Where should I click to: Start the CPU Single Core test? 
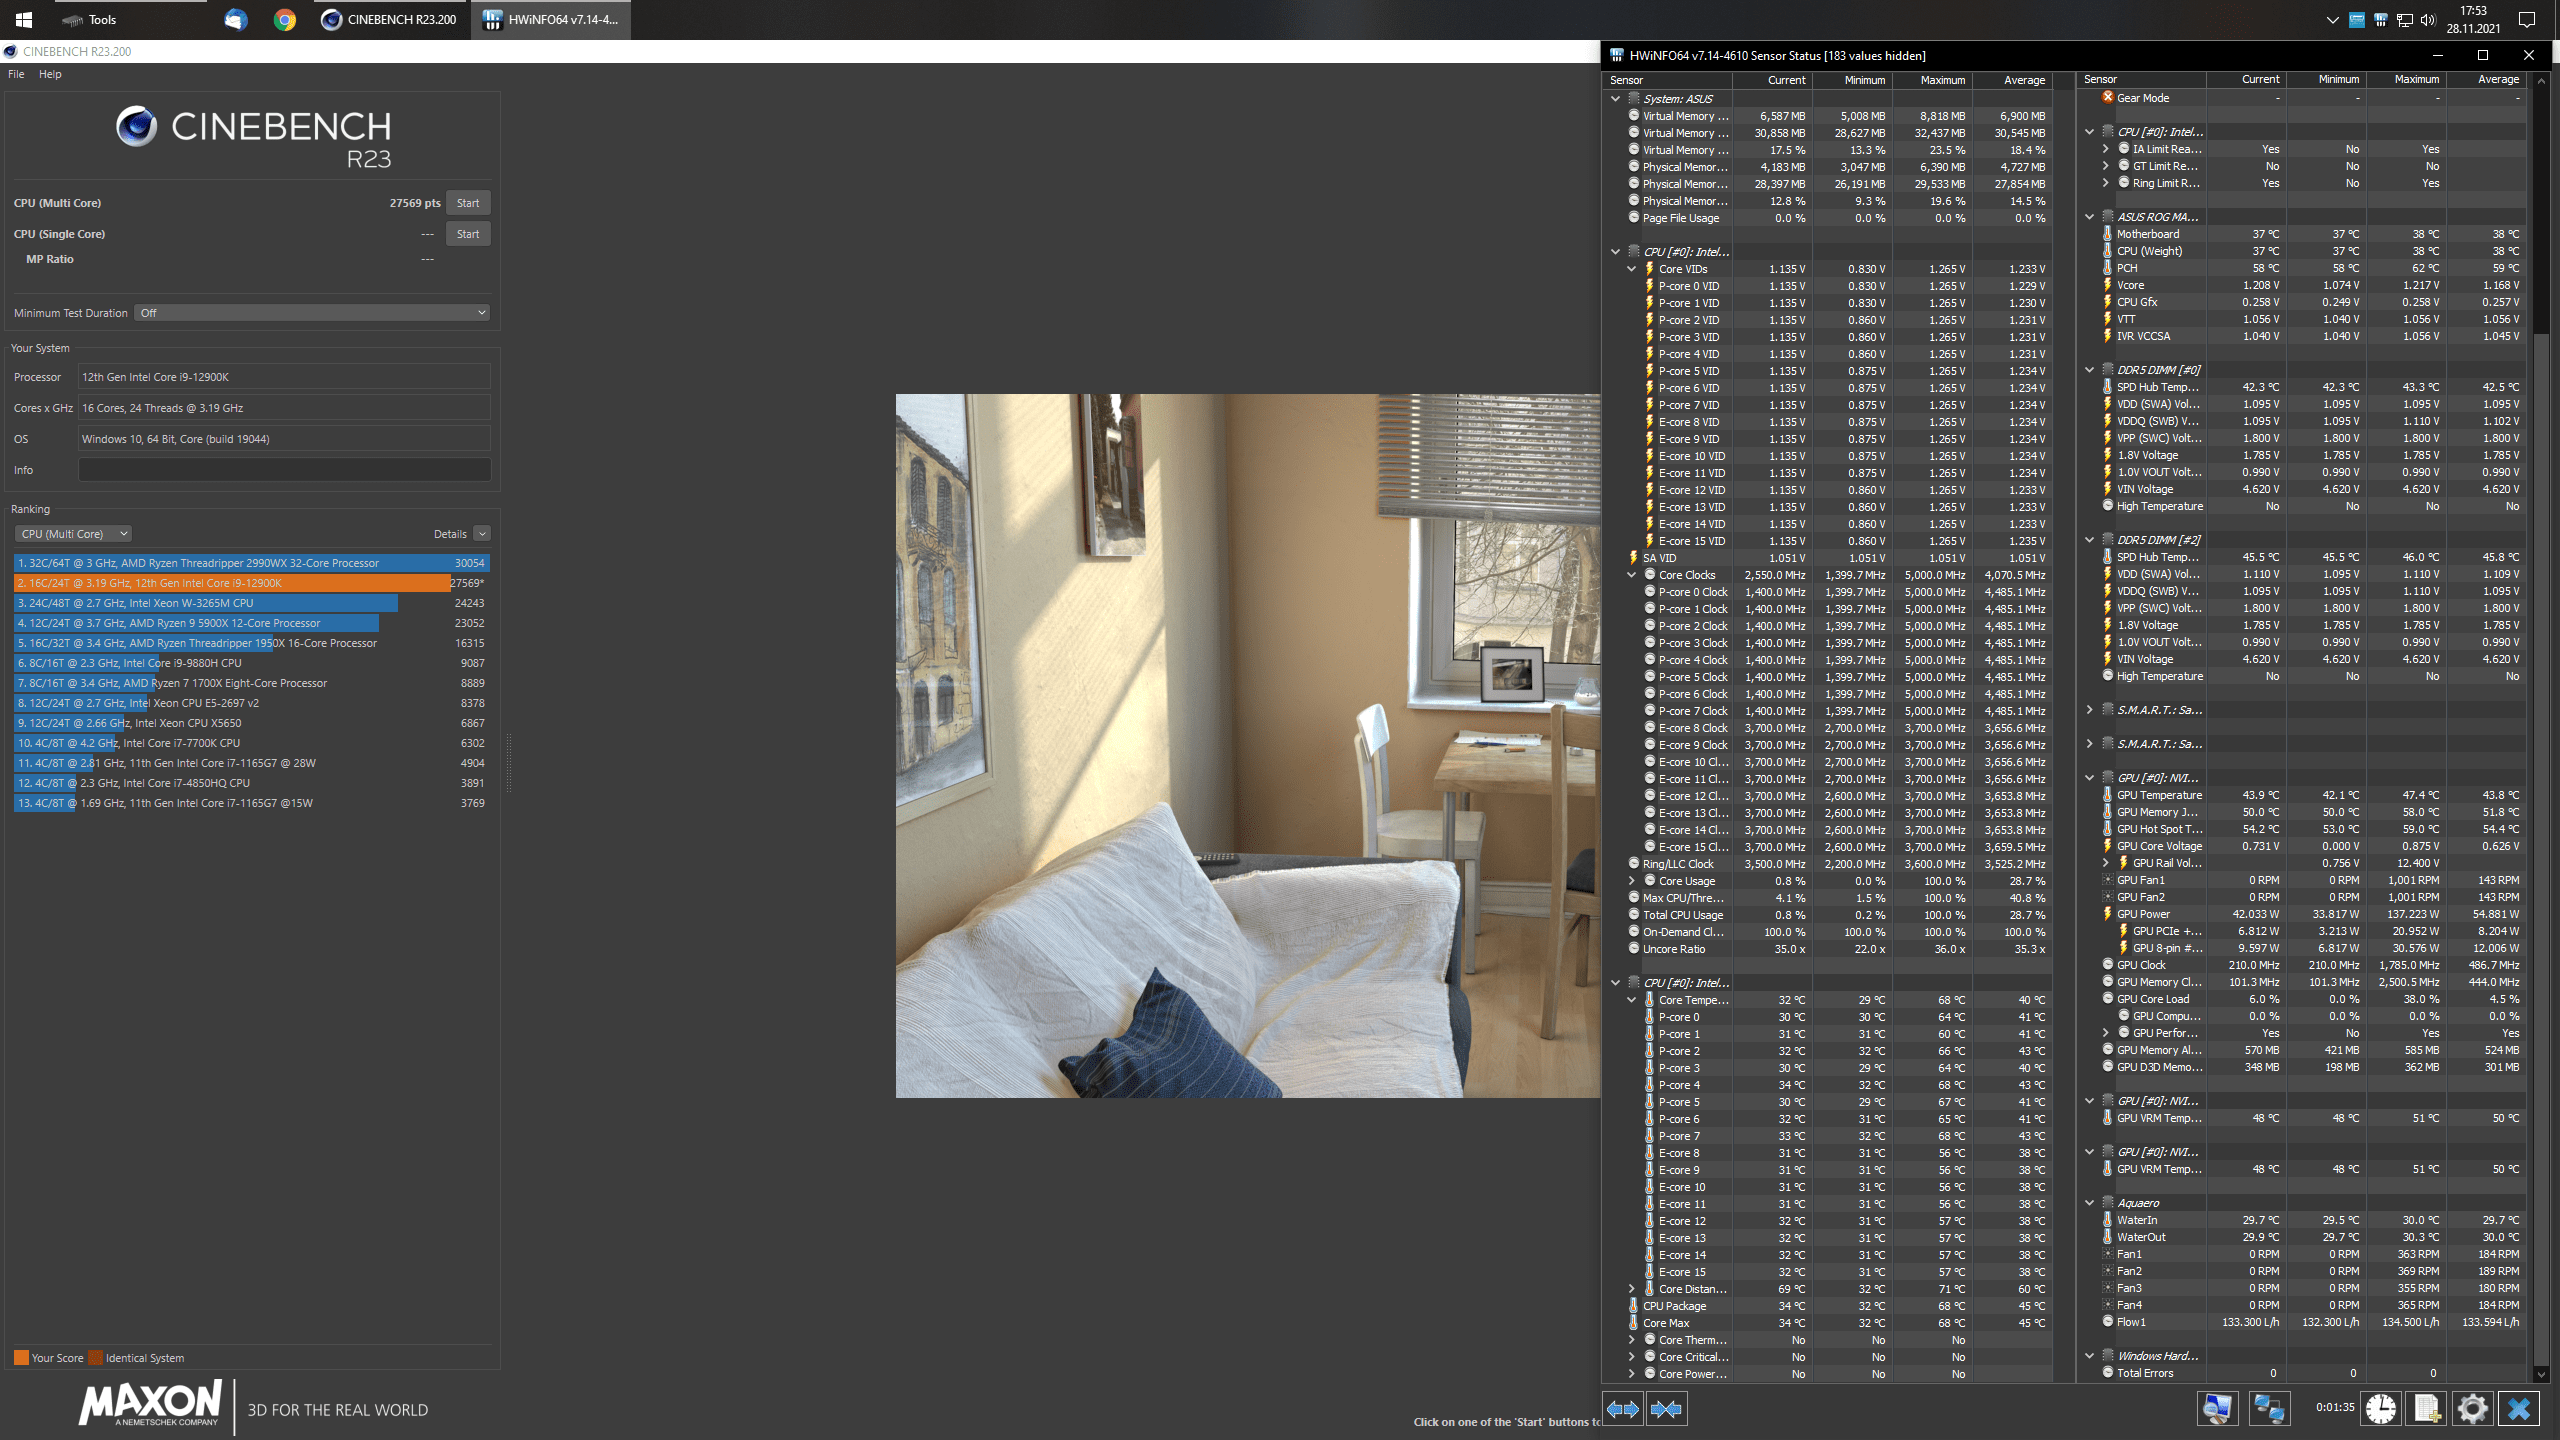pyautogui.click(x=467, y=234)
